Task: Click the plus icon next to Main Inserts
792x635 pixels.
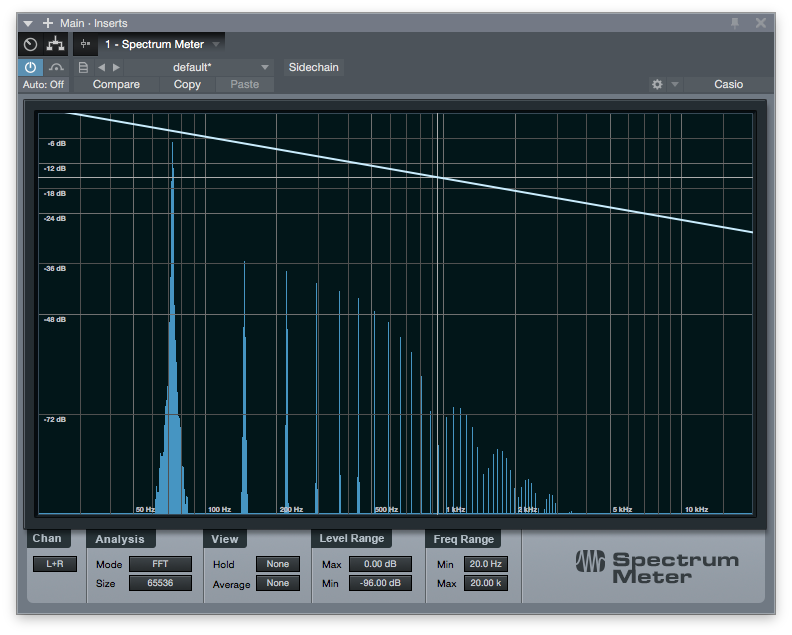Action: pyautogui.click(x=47, y=22)
